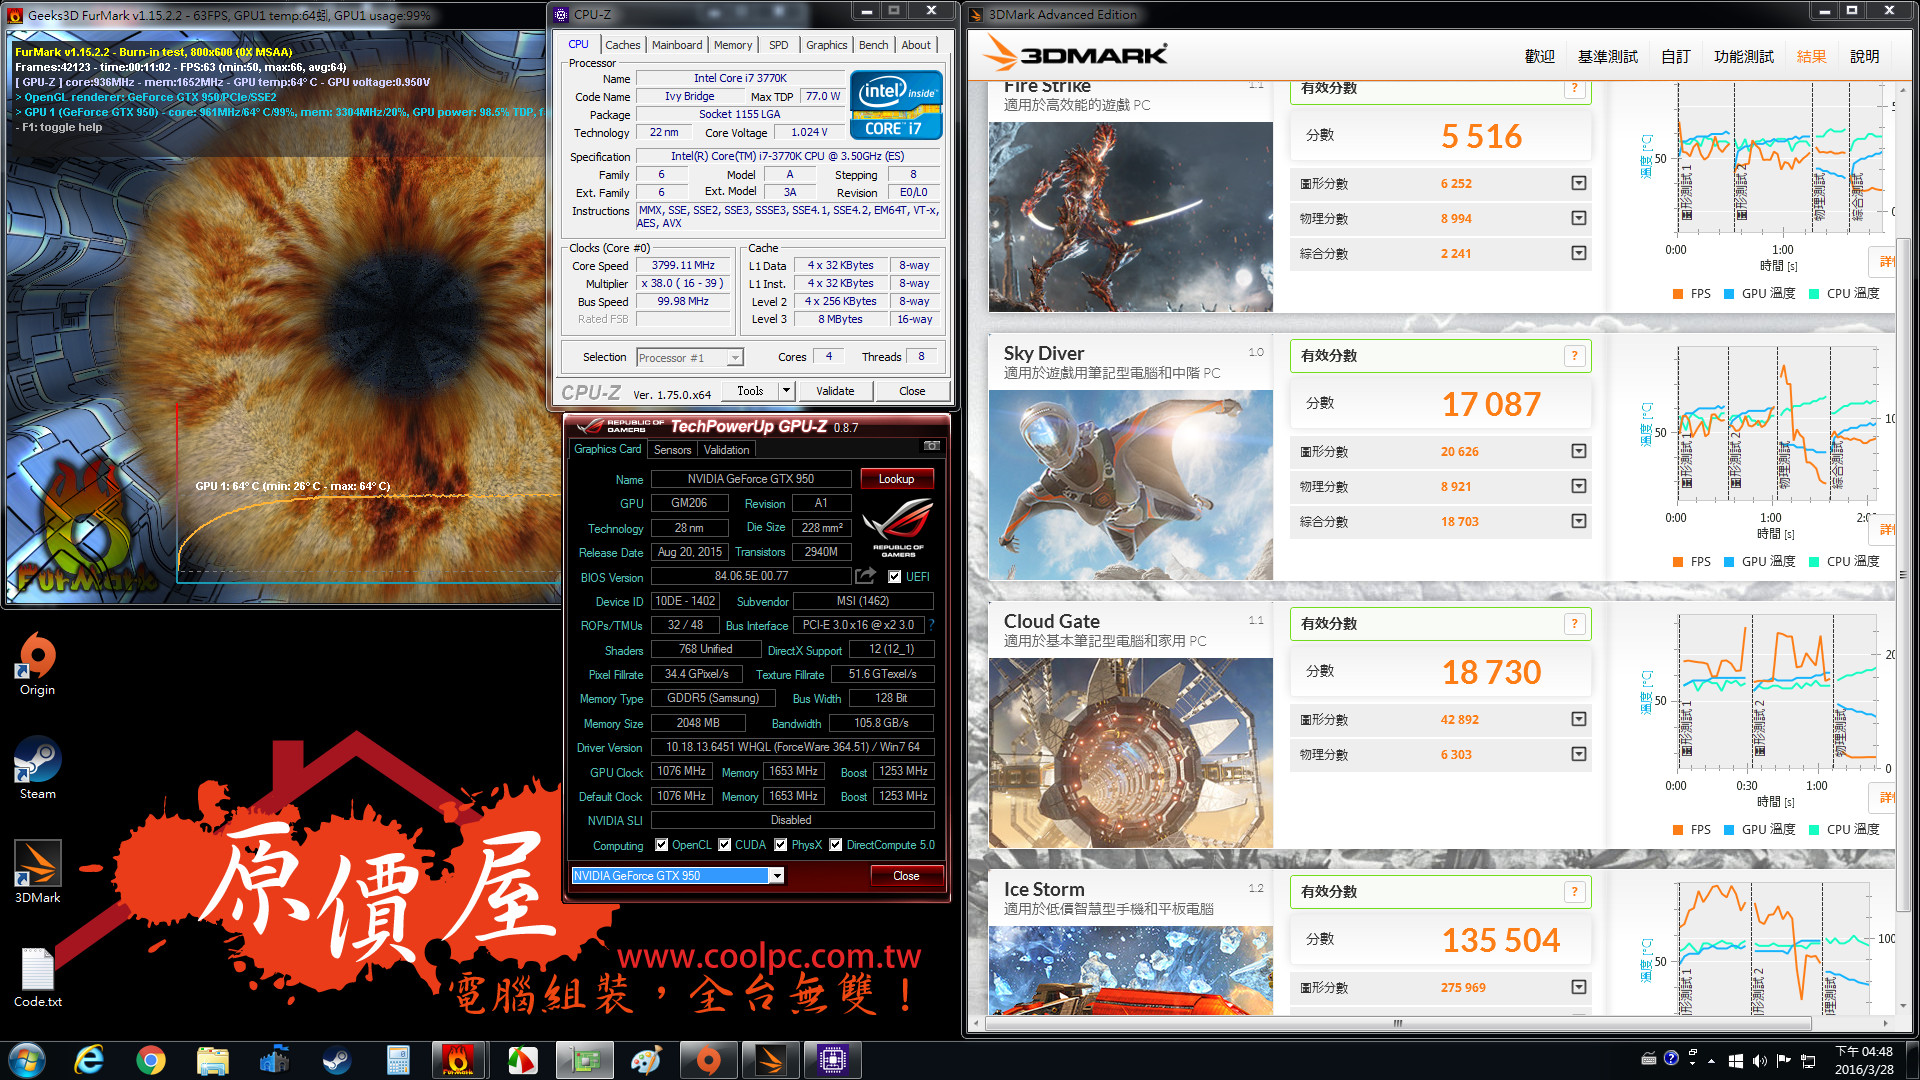
Task: Click Sky Diver valid score help icon
Action: click(x=1574, y=356)
